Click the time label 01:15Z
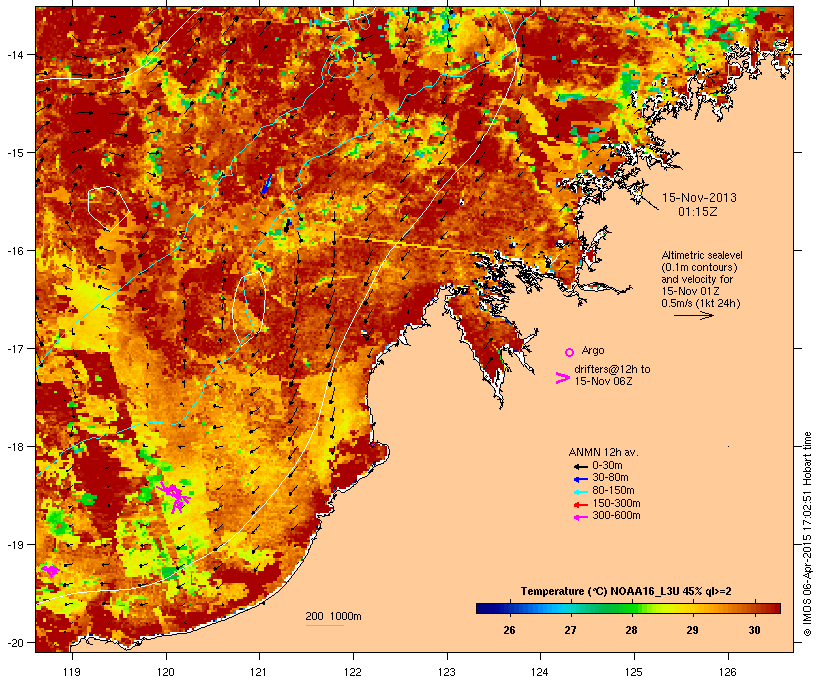 pyautogui.click(x=698, y=212)
